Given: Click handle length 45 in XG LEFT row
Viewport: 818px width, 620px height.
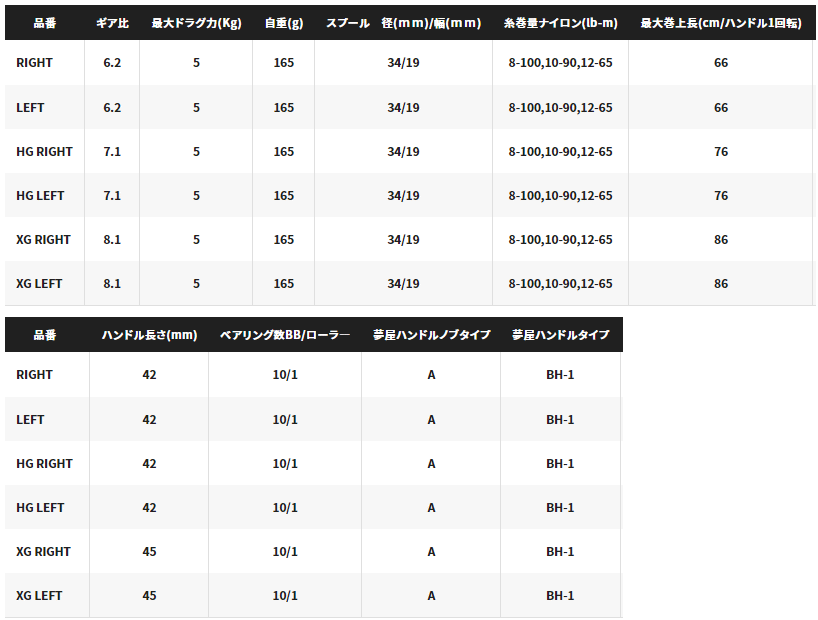Looking at the screenshot, I should [x=149, y=595].
